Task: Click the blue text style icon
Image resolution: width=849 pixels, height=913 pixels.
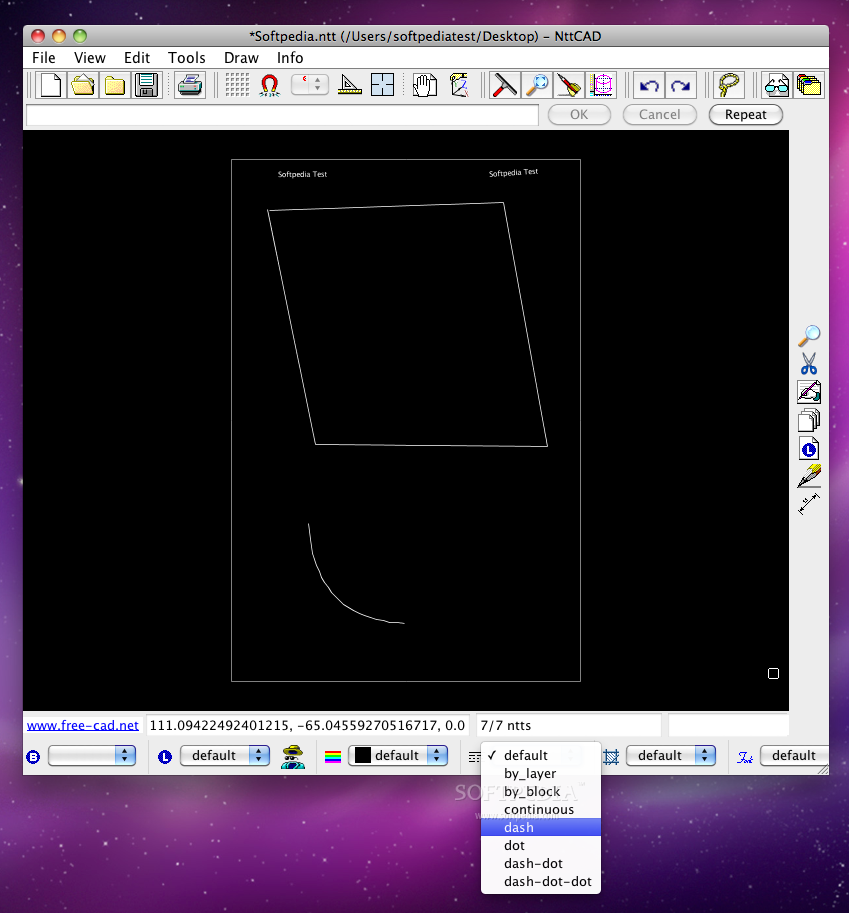Action: pyautogui.click(x=745, y=757)
